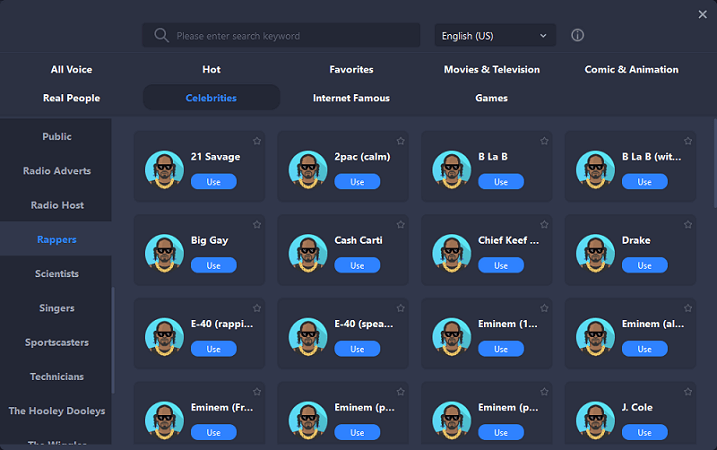Toggle favorite star on Big Gay
This screenshot has height=450, width=717.
tap(257, 225)
